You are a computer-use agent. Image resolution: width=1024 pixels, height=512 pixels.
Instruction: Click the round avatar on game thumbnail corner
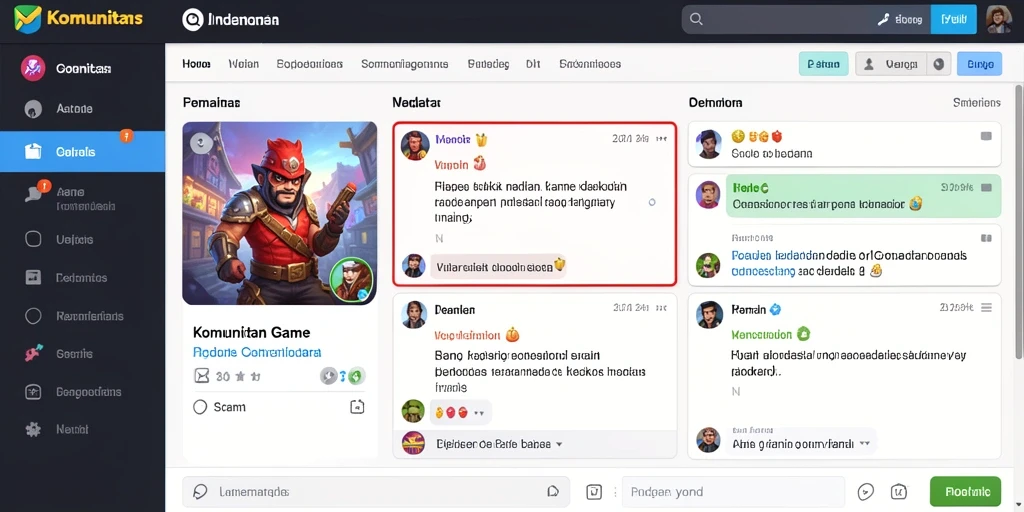351,279
